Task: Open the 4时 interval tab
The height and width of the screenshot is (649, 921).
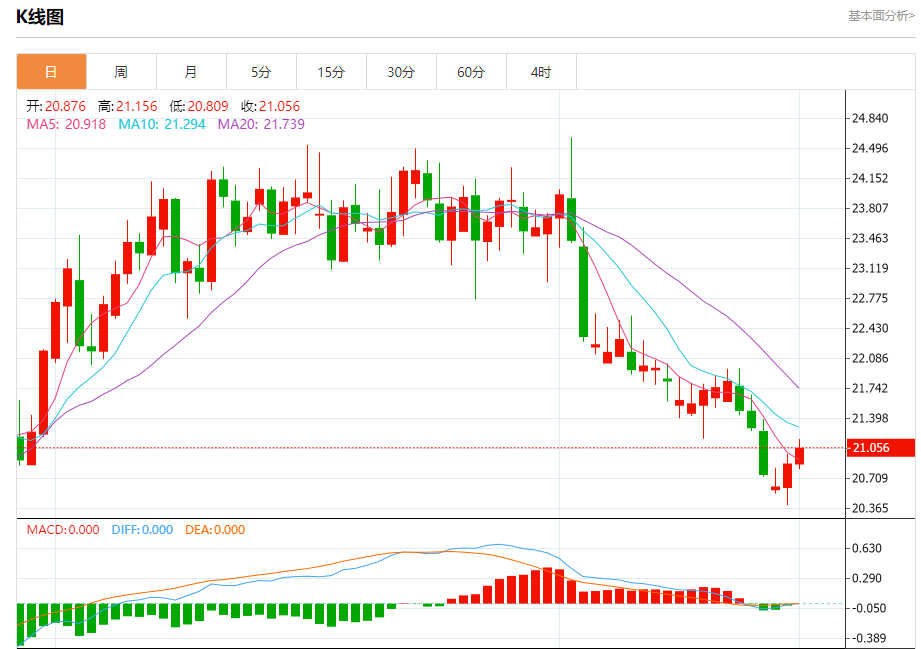Action: [541, 72]
